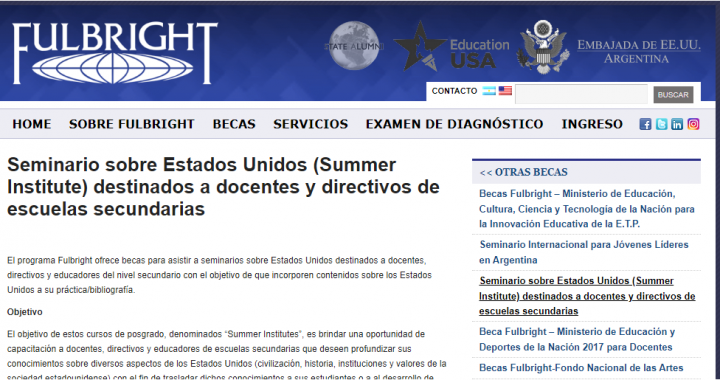Open the Instagram social icon

coord(693,124)
